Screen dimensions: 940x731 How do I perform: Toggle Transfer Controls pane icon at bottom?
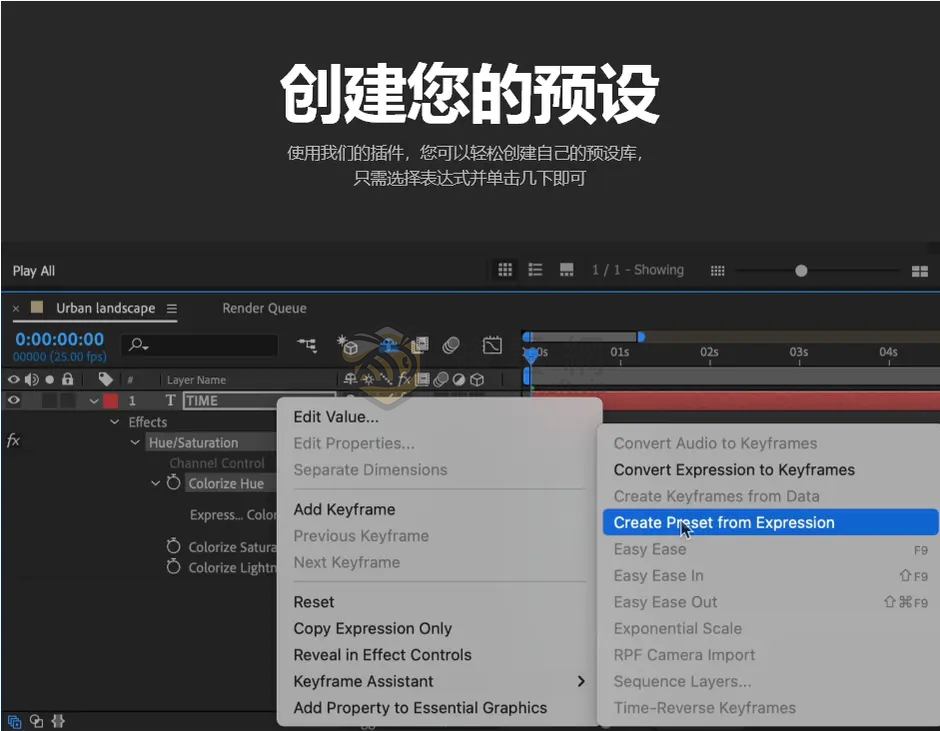pyautogui.click(x=37, y=721)
